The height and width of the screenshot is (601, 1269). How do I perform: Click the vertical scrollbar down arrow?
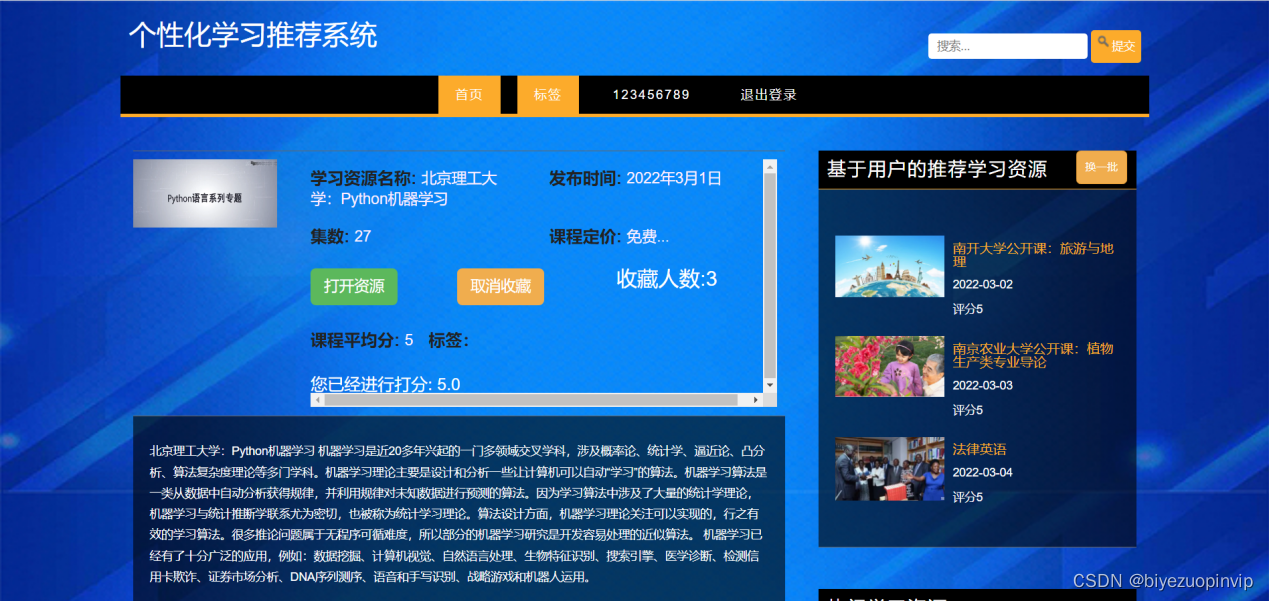[770, 385]
